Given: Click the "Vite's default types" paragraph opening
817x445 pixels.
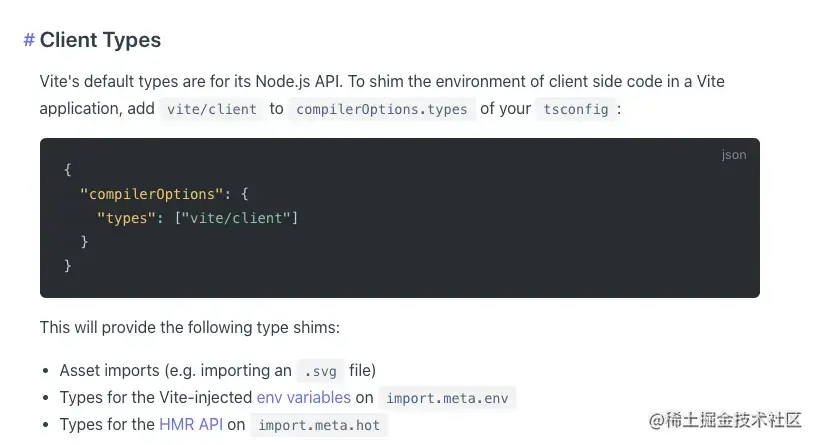Looking at the screenshot, I should [113, 82].
